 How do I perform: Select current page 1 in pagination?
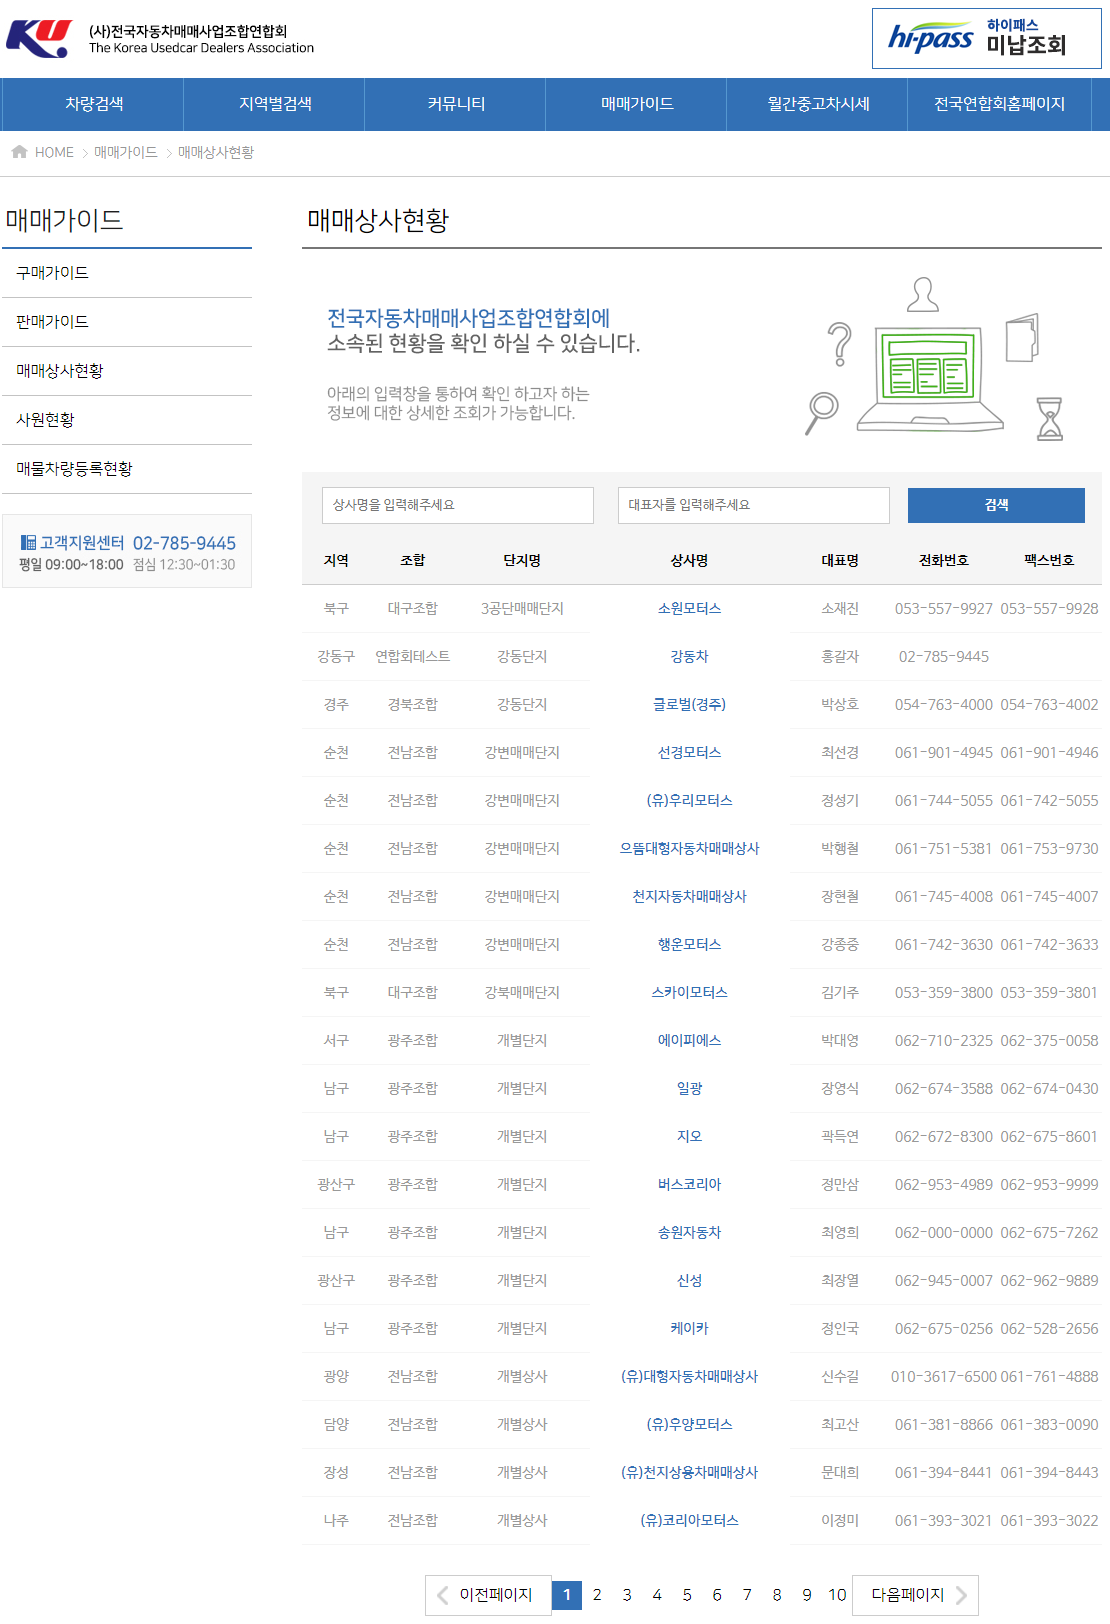567,1595
